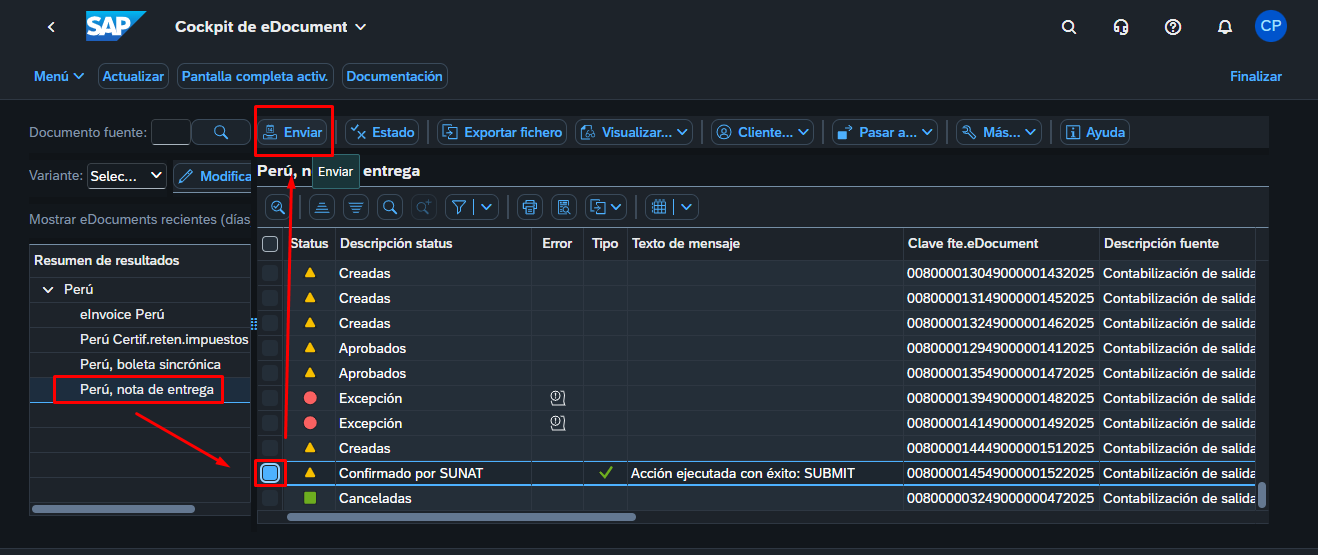Uncheck the Confirmado por SUNAT row checkbox

(270, 473)
